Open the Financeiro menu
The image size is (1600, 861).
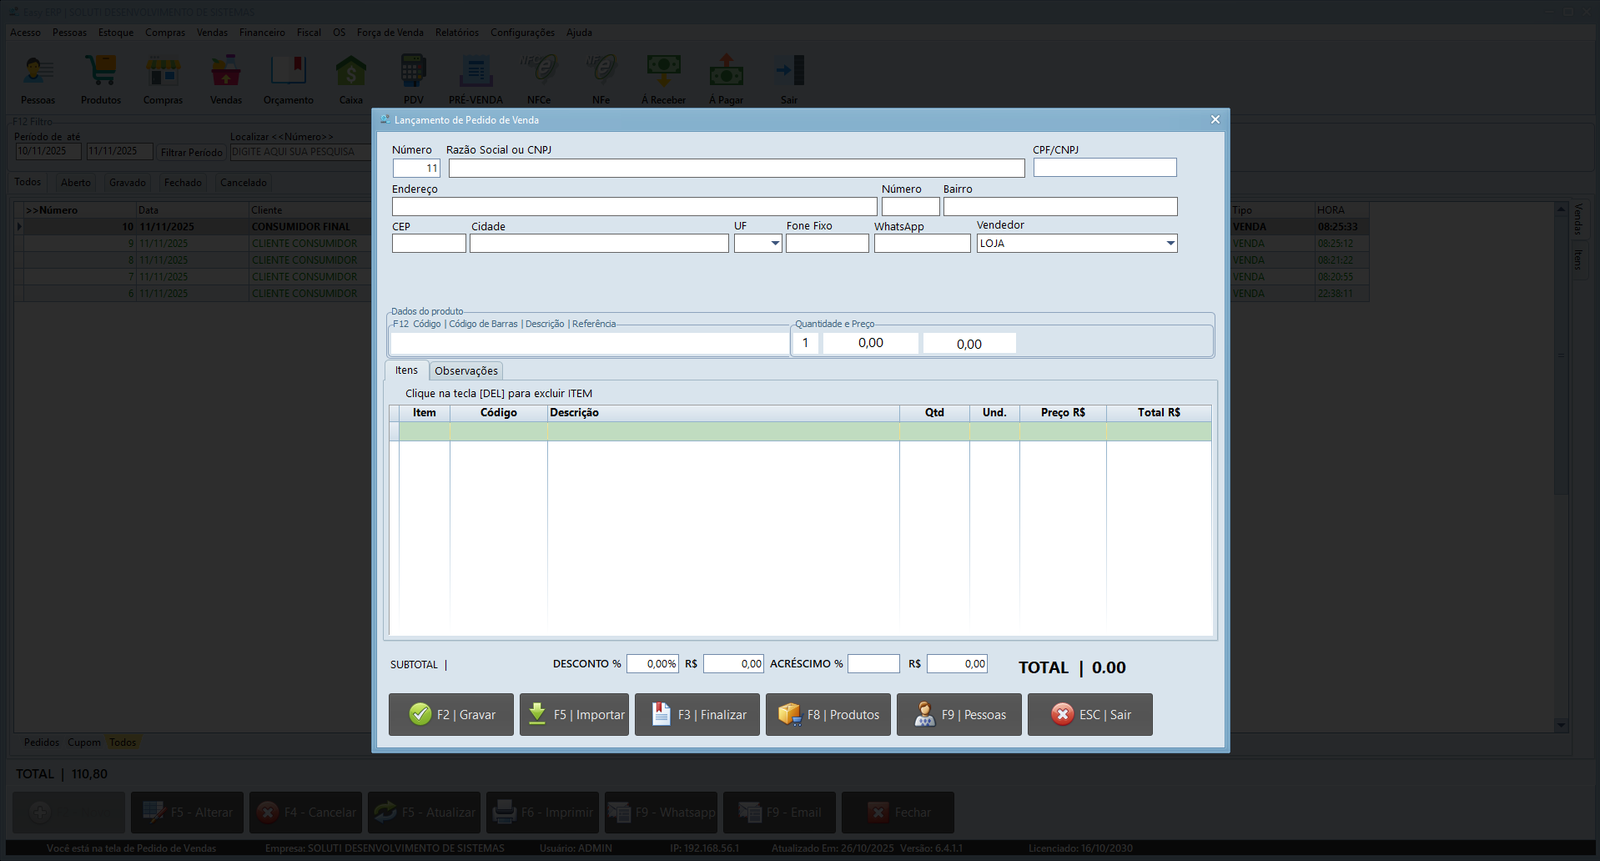click(x=262, y=33)
